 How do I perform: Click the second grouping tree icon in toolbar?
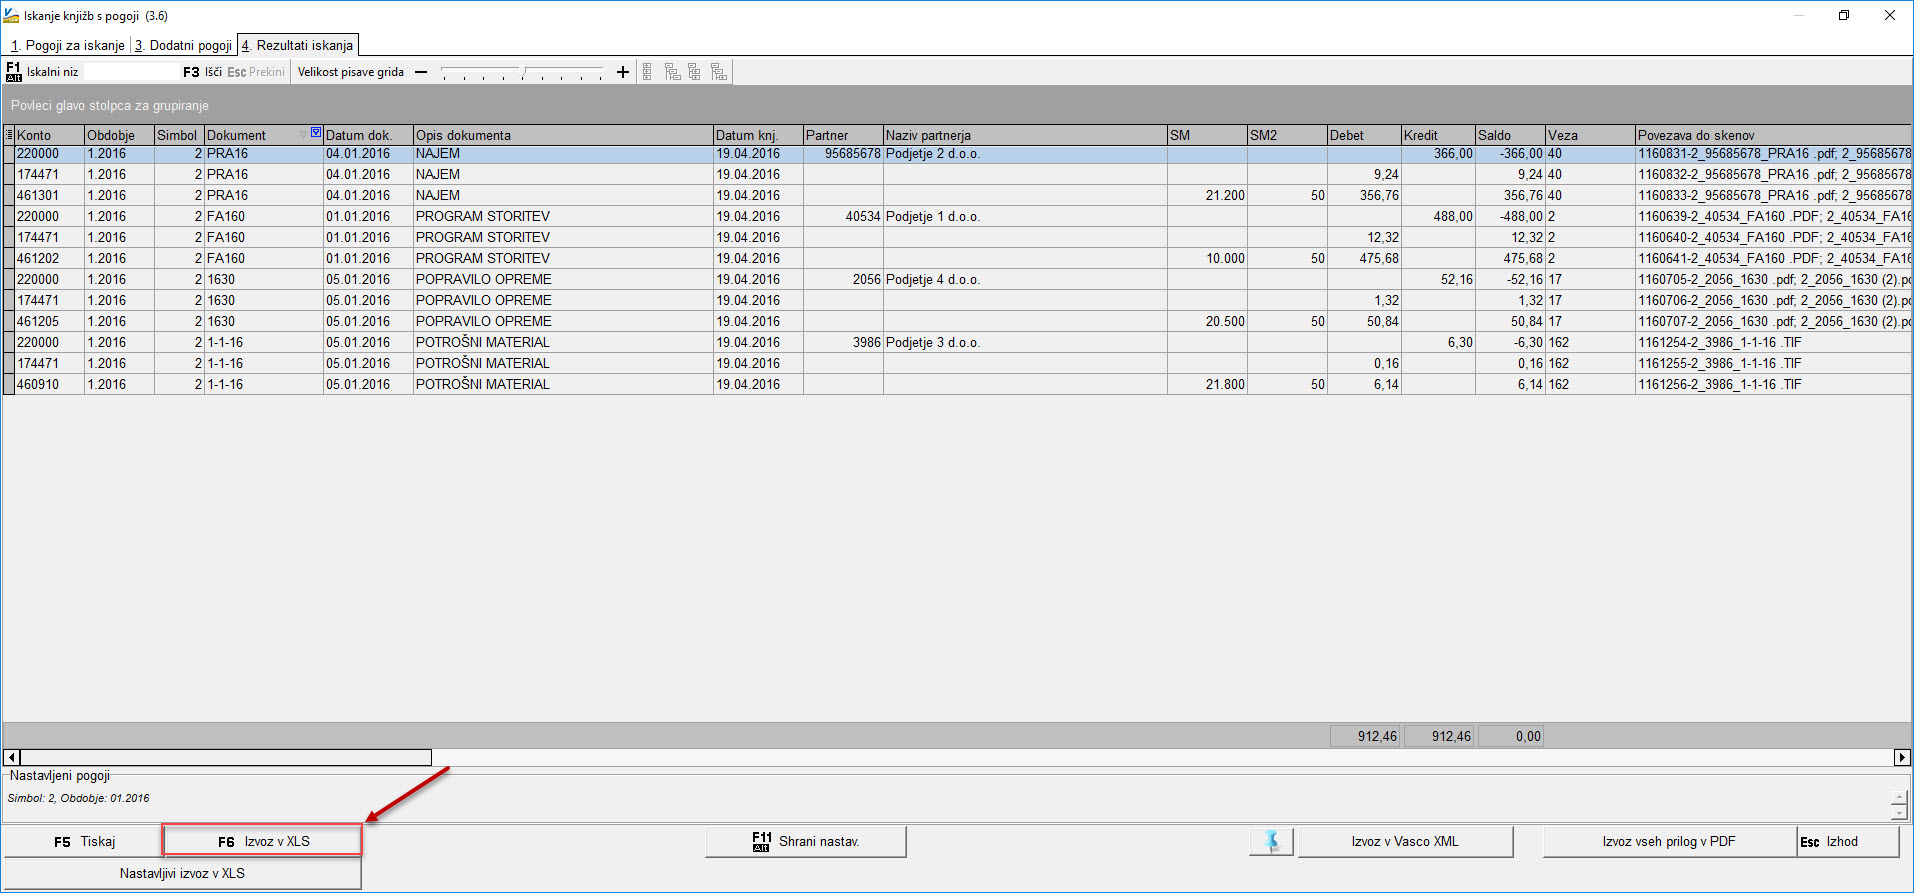pyautogui.click(x=672, y=72)
